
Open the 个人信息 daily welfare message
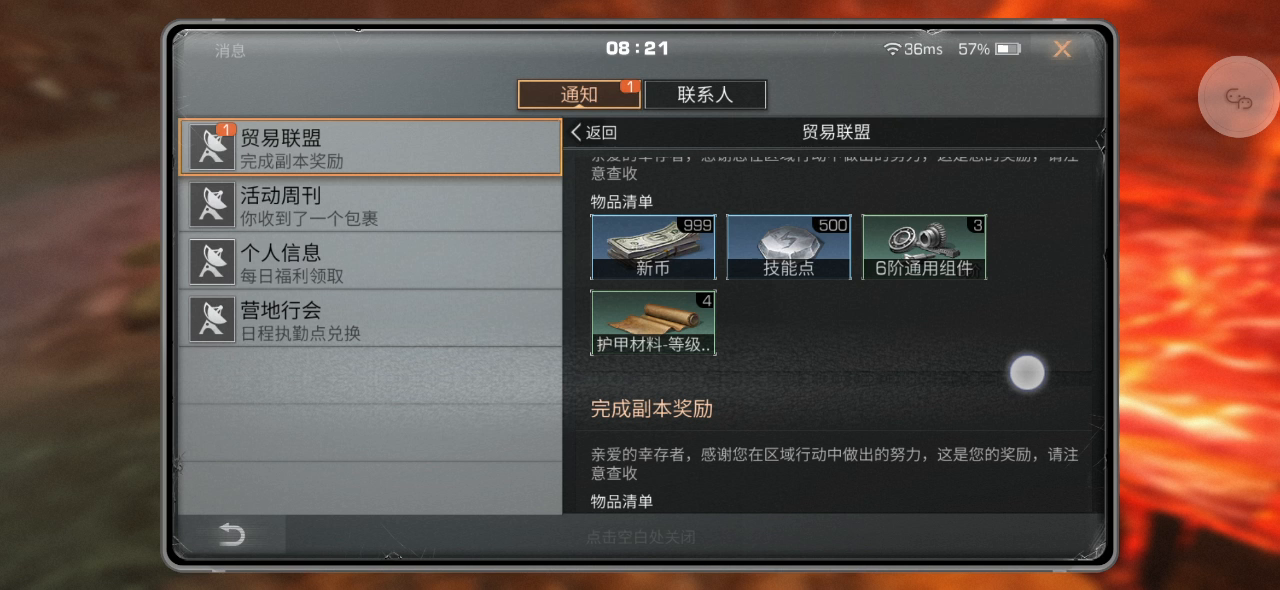[370, 262]
